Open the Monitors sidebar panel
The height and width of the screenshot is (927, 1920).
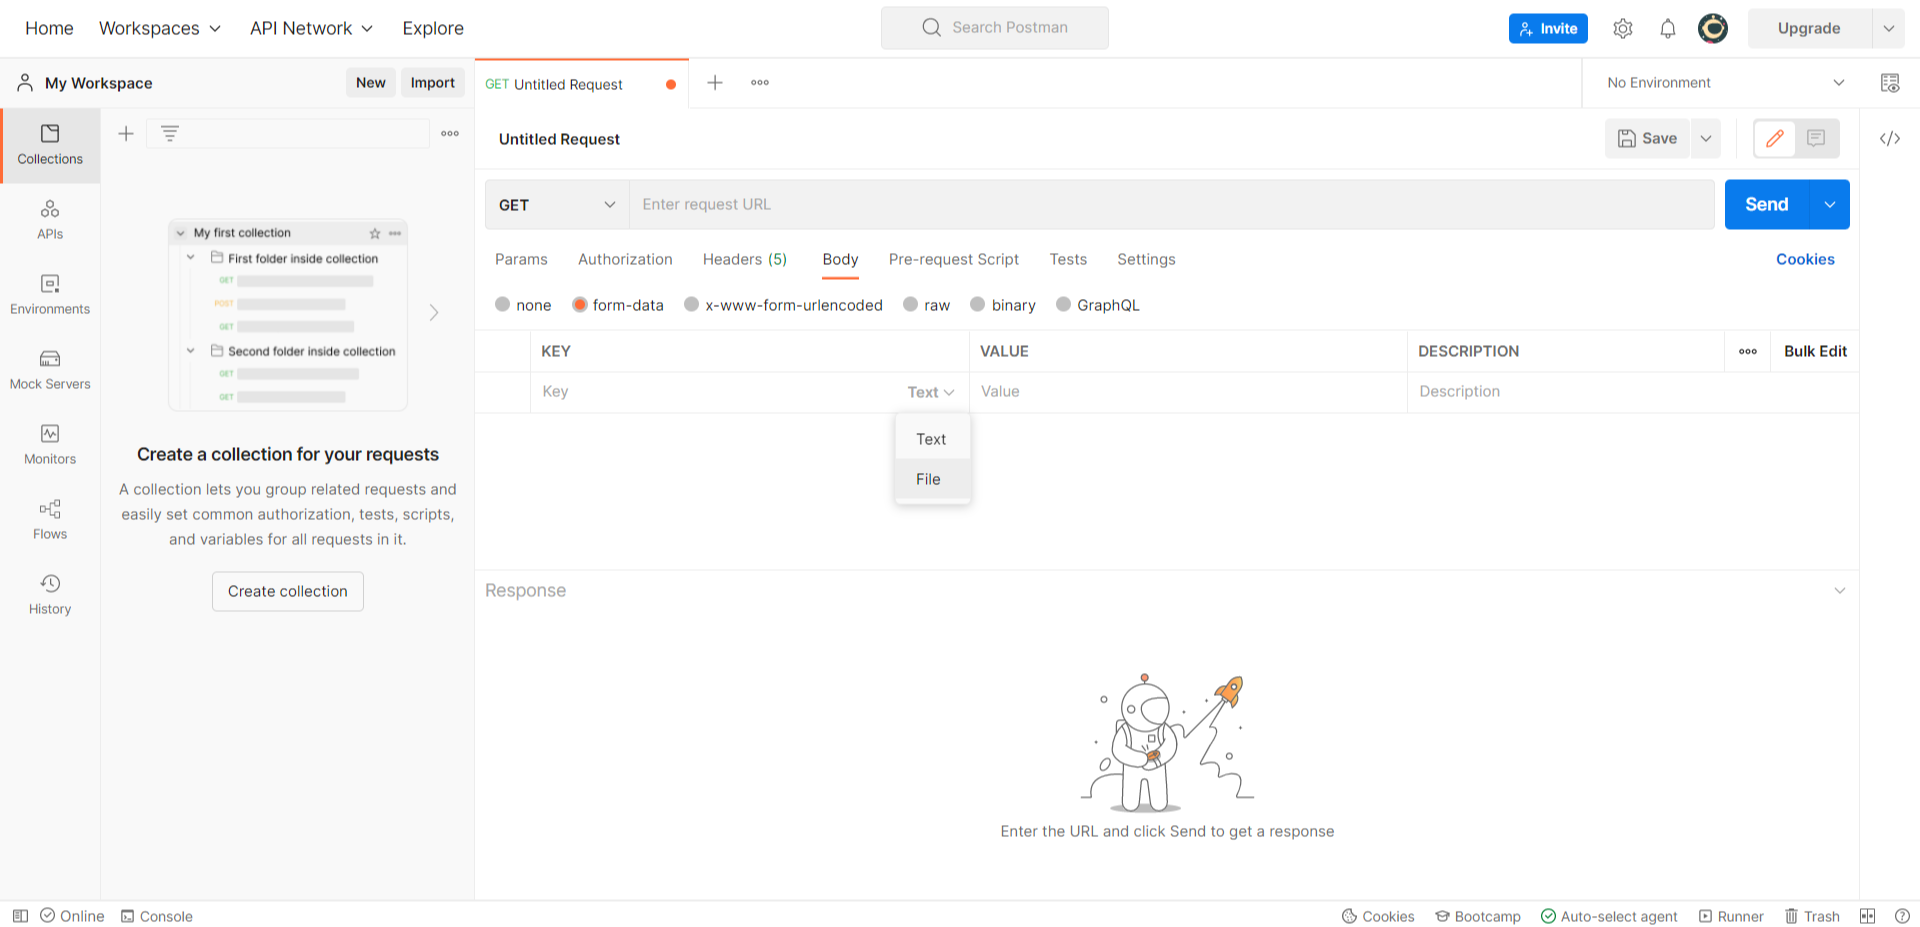pyautogui.click(x=50, y=445)
